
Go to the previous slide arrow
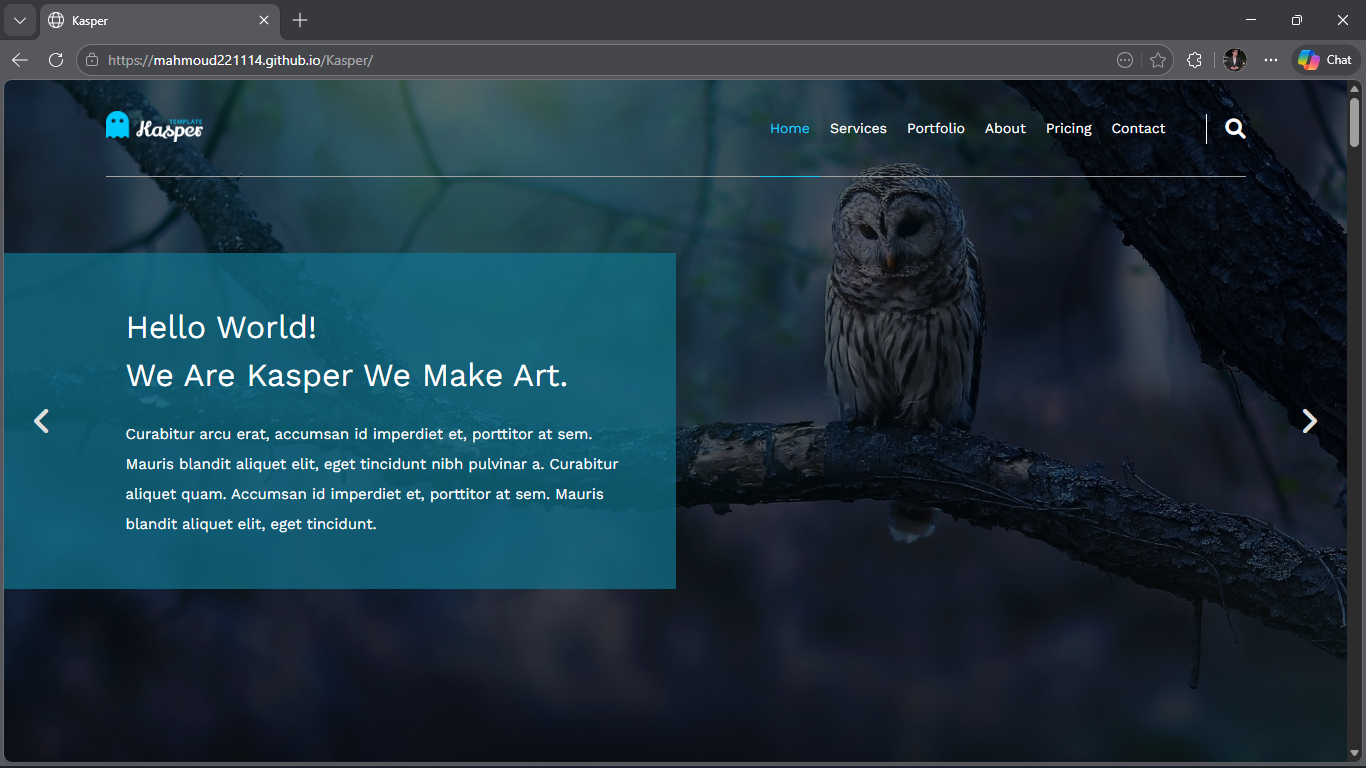(41, 421)
